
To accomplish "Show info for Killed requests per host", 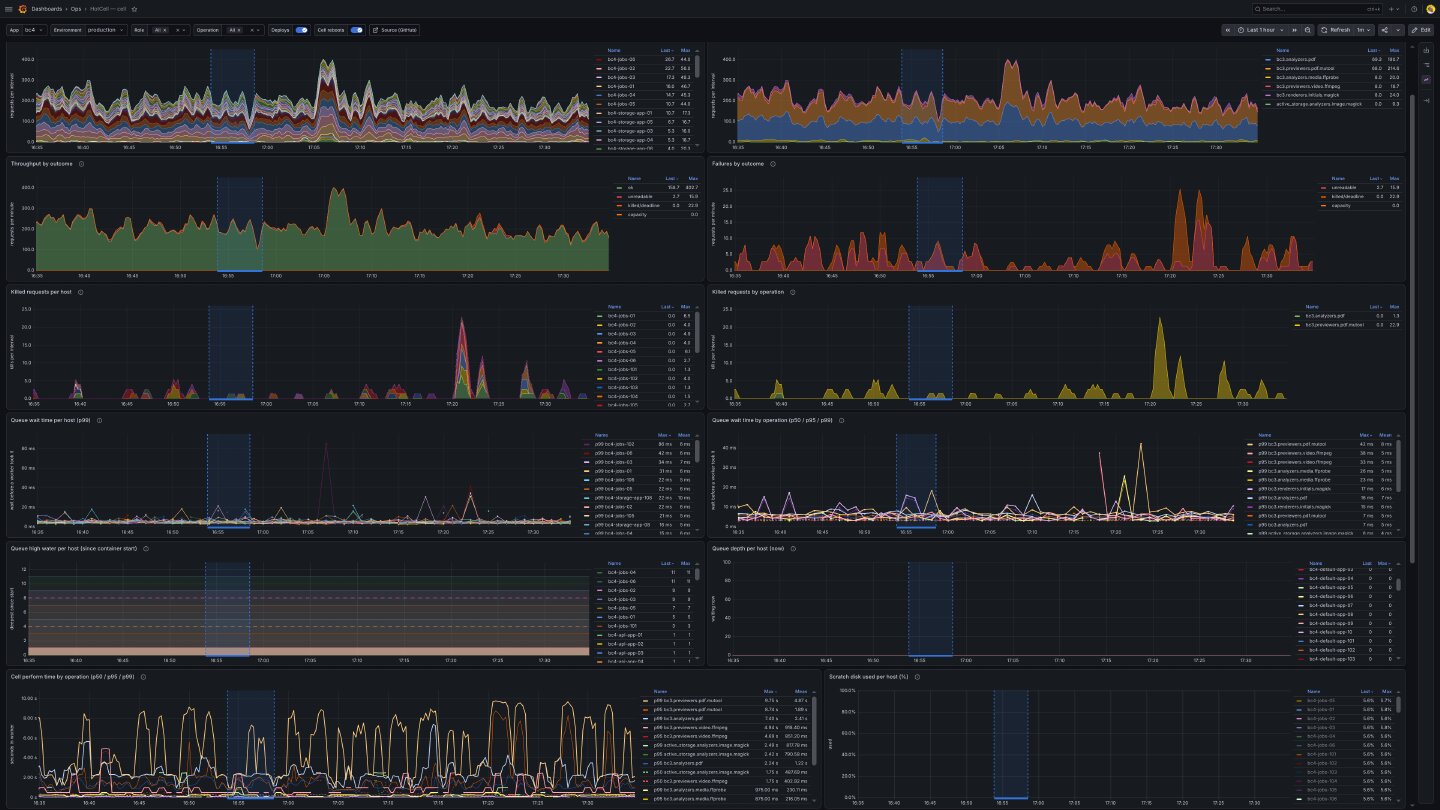I will [80, 292].
